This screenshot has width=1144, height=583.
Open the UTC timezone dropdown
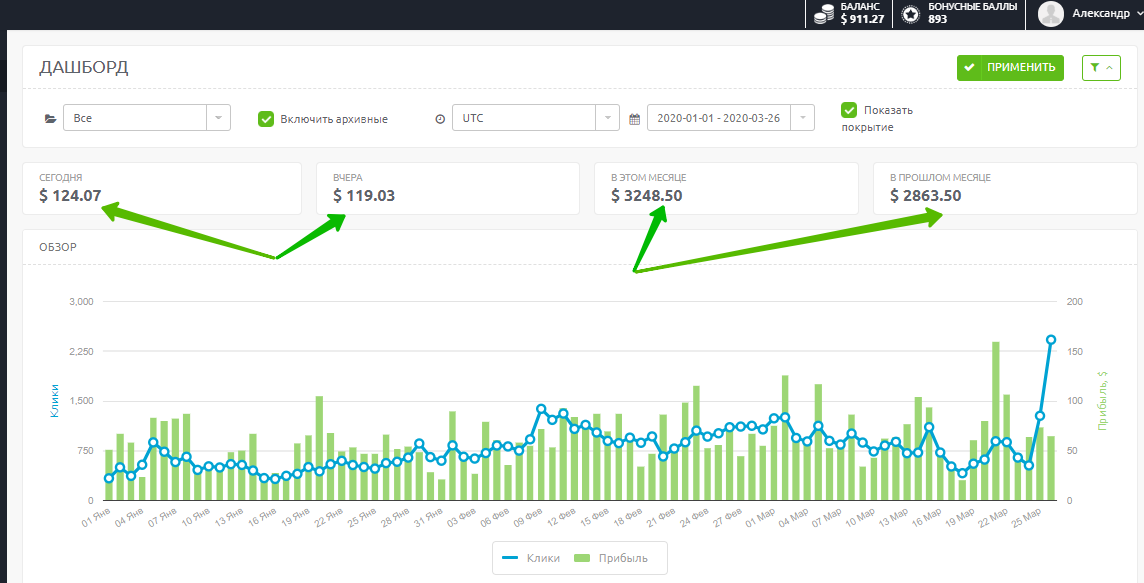tap(536, 117)
